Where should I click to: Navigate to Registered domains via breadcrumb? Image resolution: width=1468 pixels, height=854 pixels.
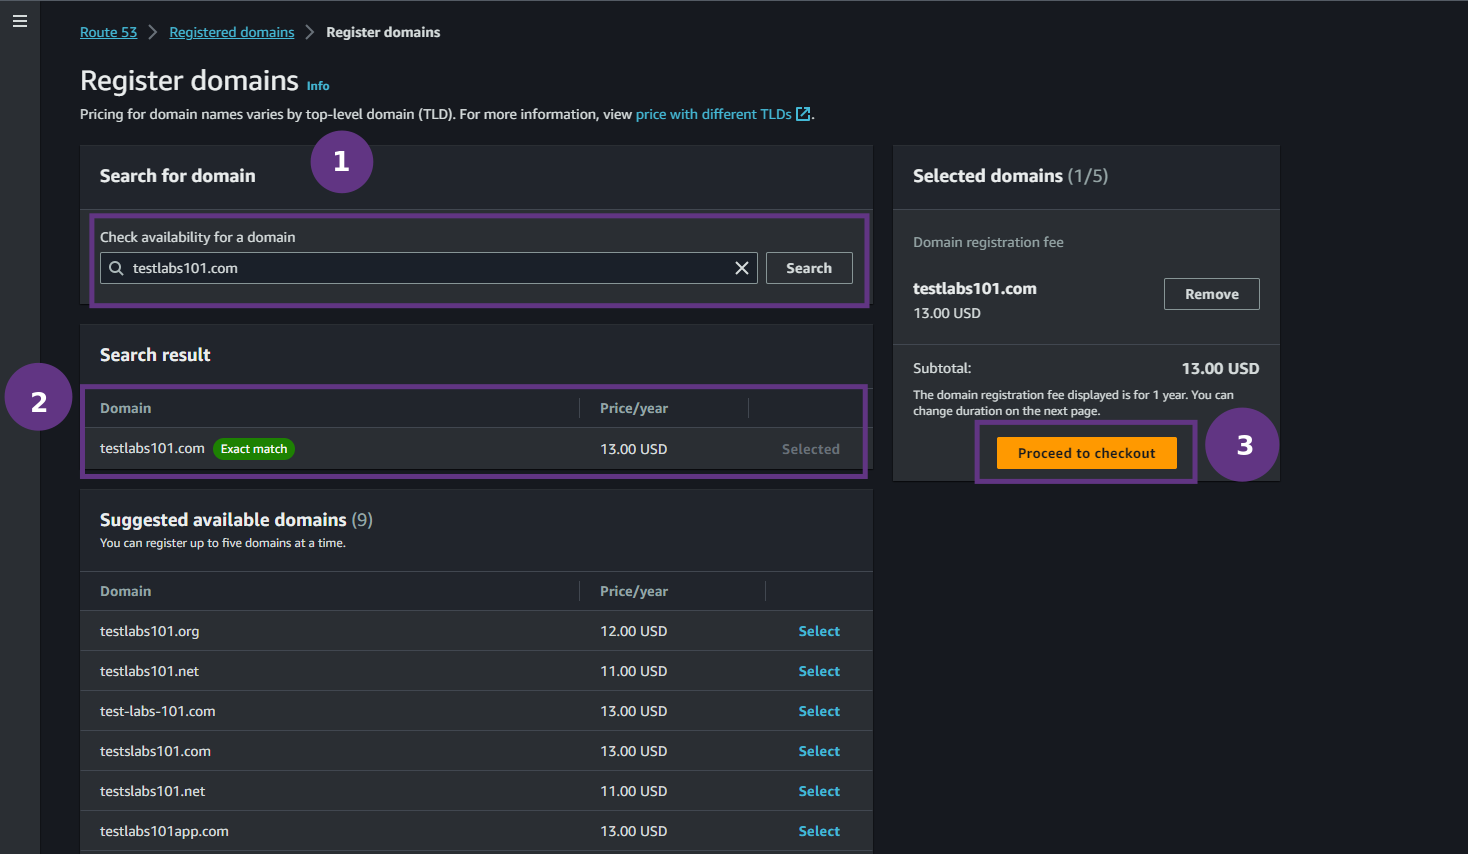pos(231,31)
